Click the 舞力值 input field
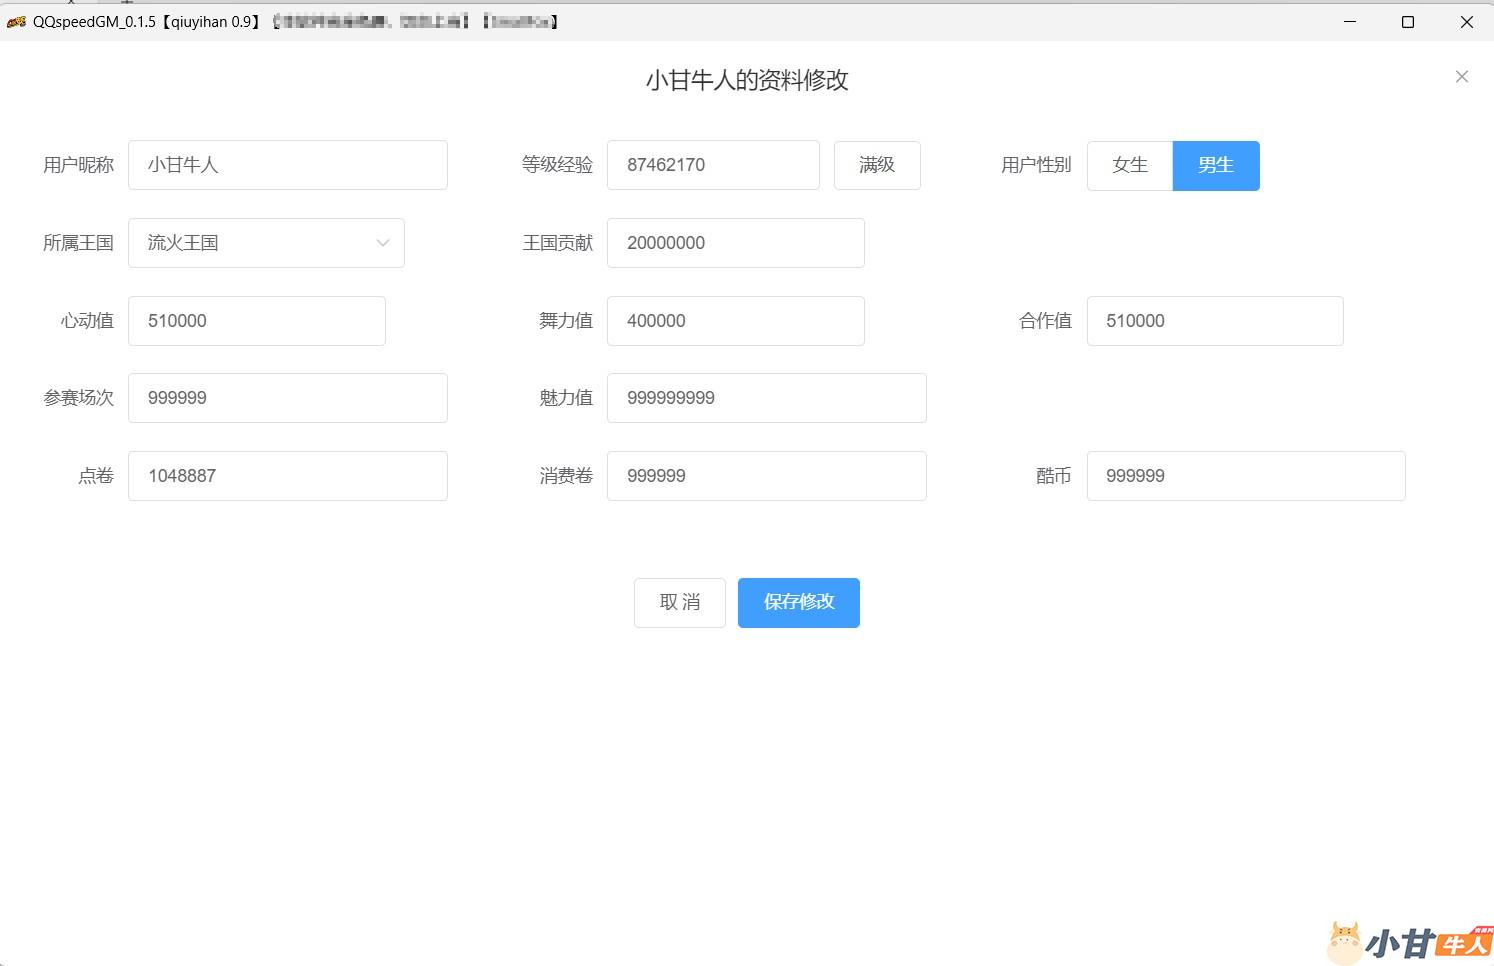Viewport: 1494px width, 966px height. [x=735, y=321]
